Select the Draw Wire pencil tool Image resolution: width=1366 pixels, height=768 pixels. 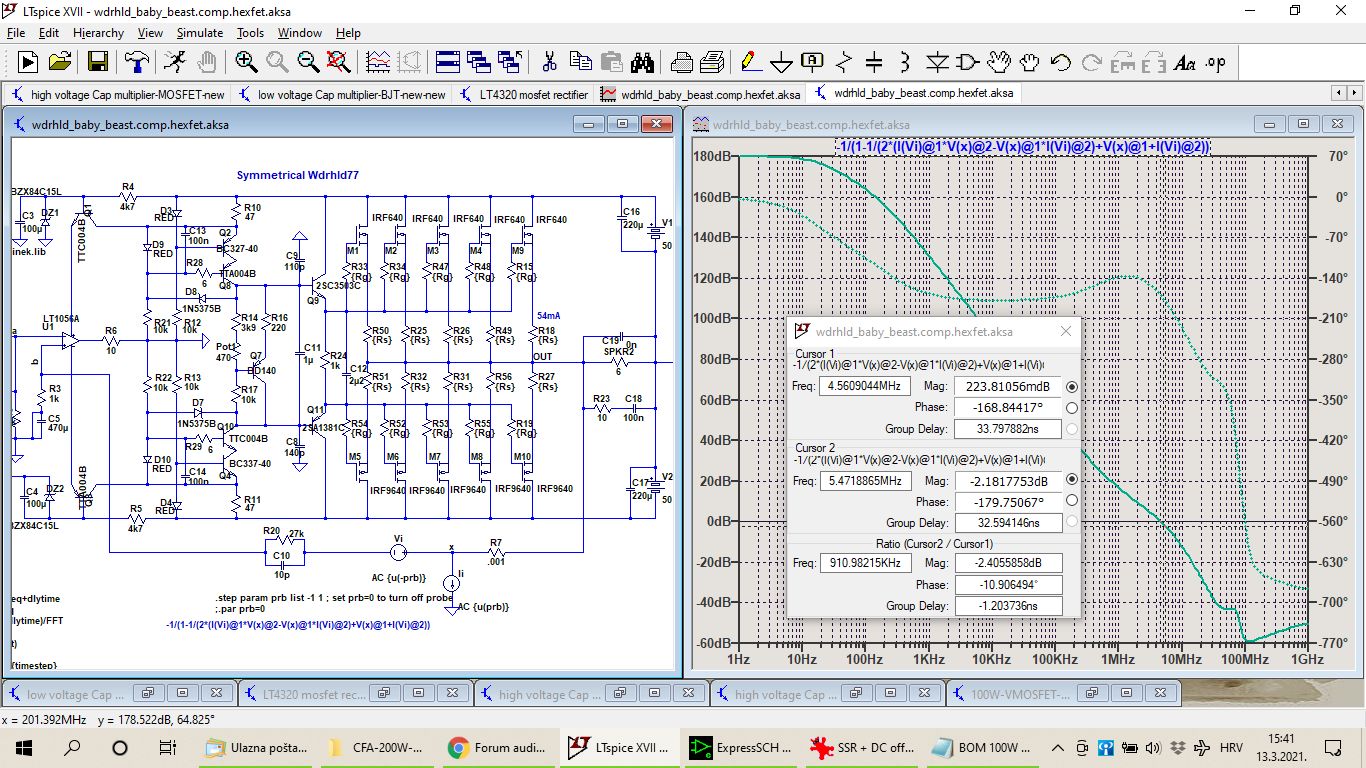750,62
